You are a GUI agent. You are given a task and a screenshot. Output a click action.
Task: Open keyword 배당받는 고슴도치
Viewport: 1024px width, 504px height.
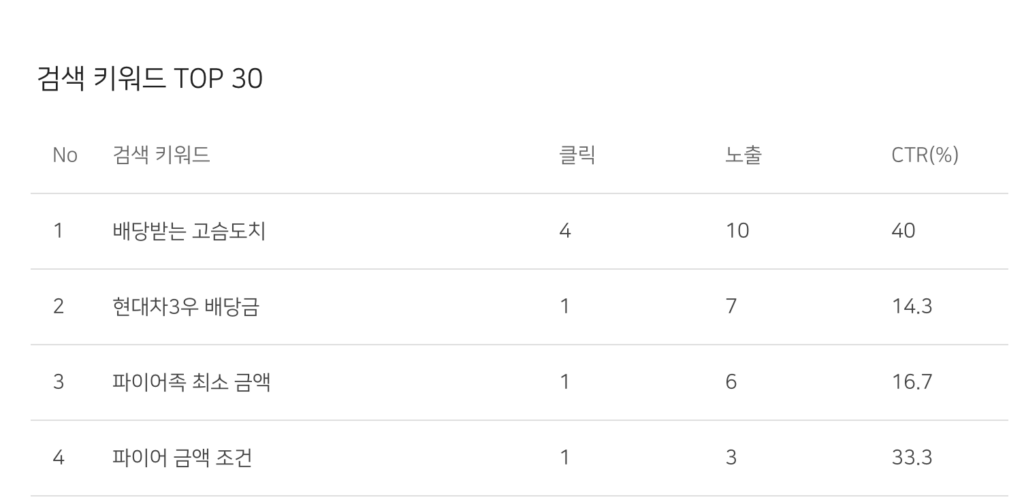(x=189, y=230)
